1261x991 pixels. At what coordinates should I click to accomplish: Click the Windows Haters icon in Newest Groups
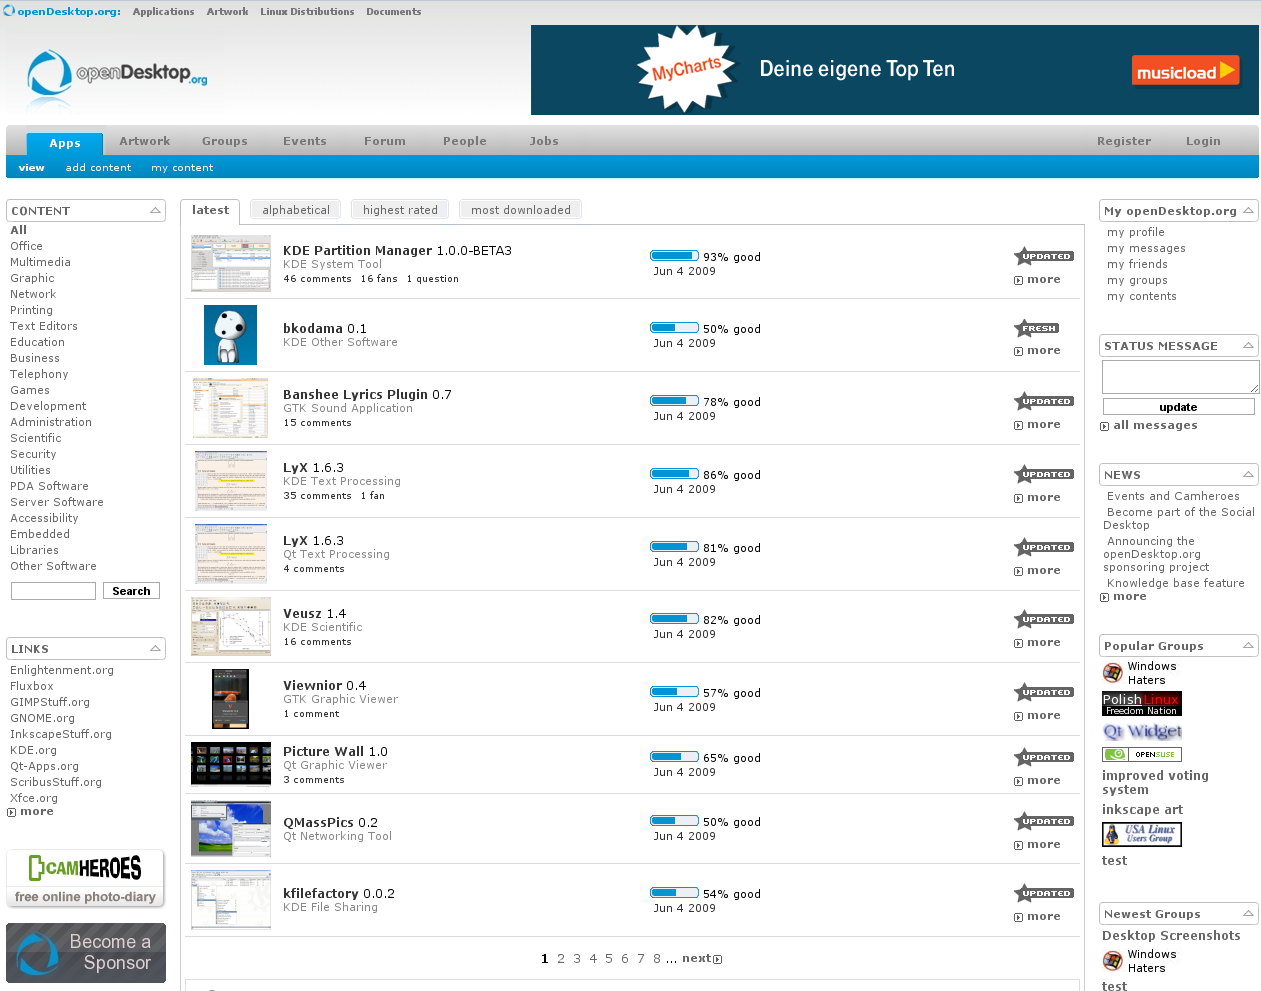click(1113, 961)
